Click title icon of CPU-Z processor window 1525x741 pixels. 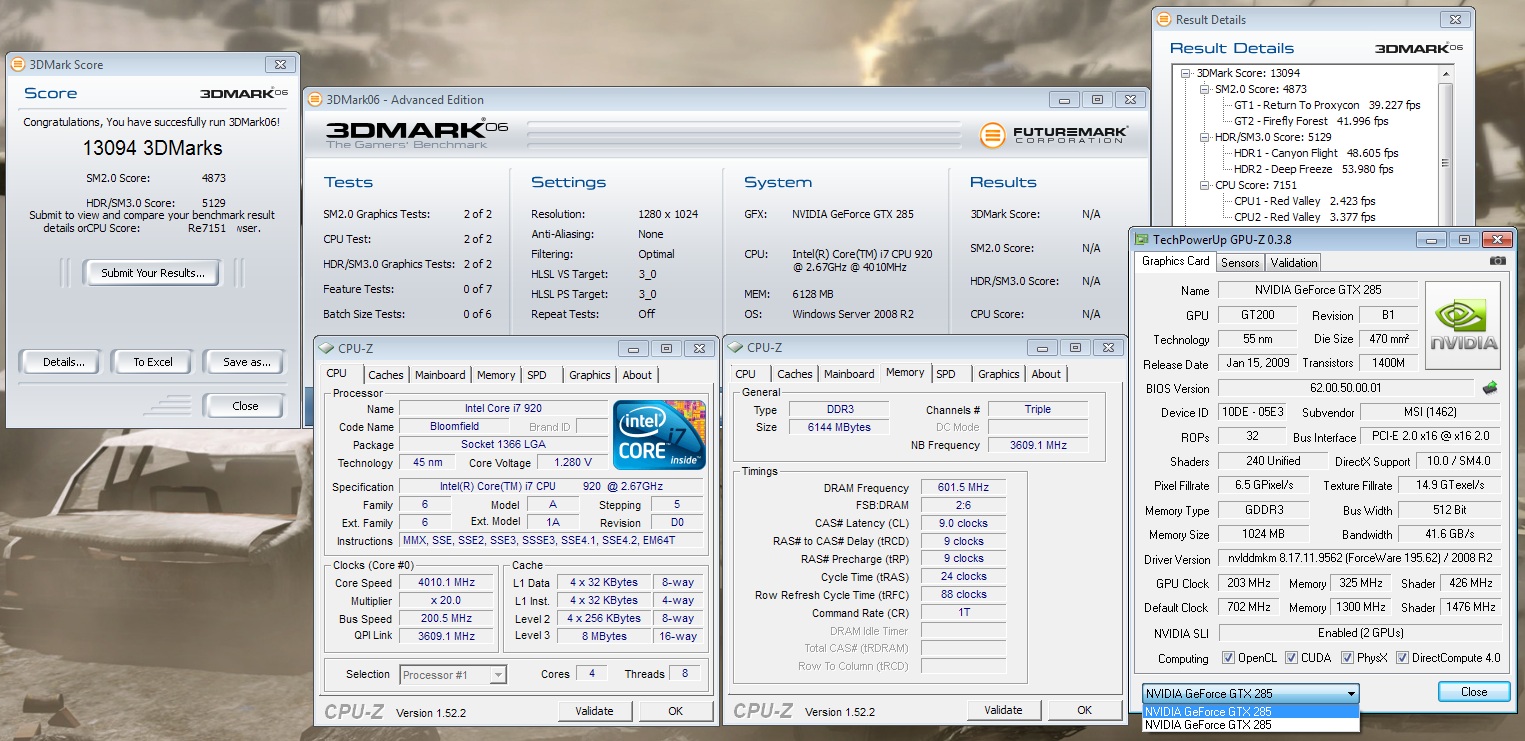[328, 348]
